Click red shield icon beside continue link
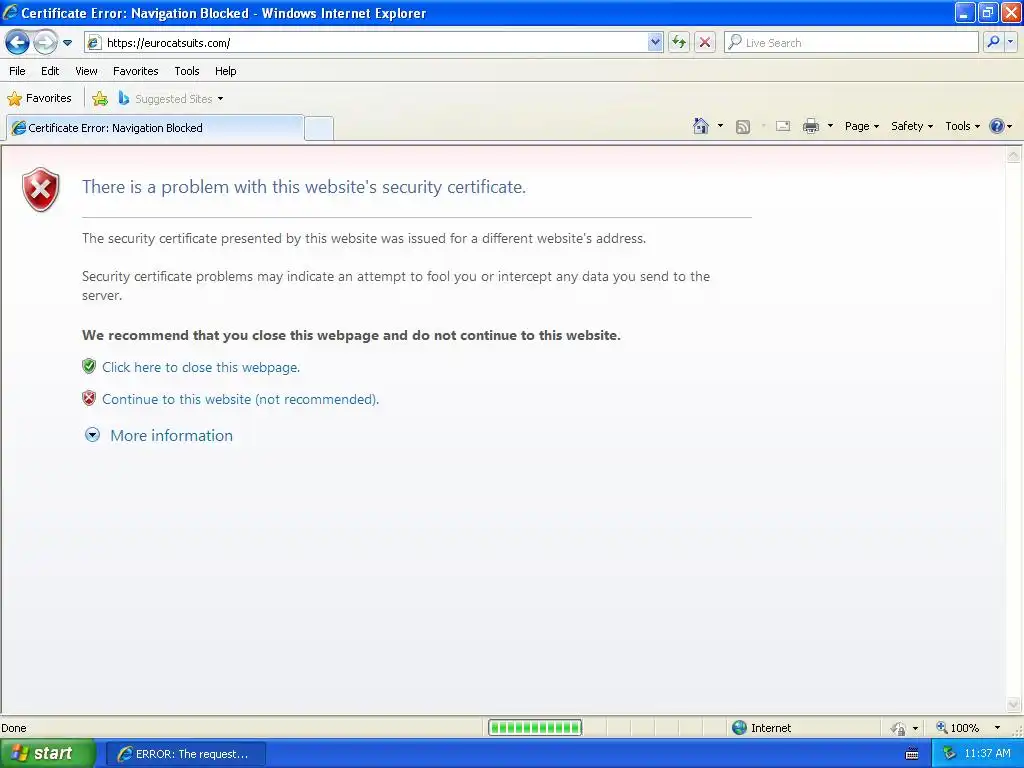The width and height of the screenshot is (1024, 768). tap(89, 398)
